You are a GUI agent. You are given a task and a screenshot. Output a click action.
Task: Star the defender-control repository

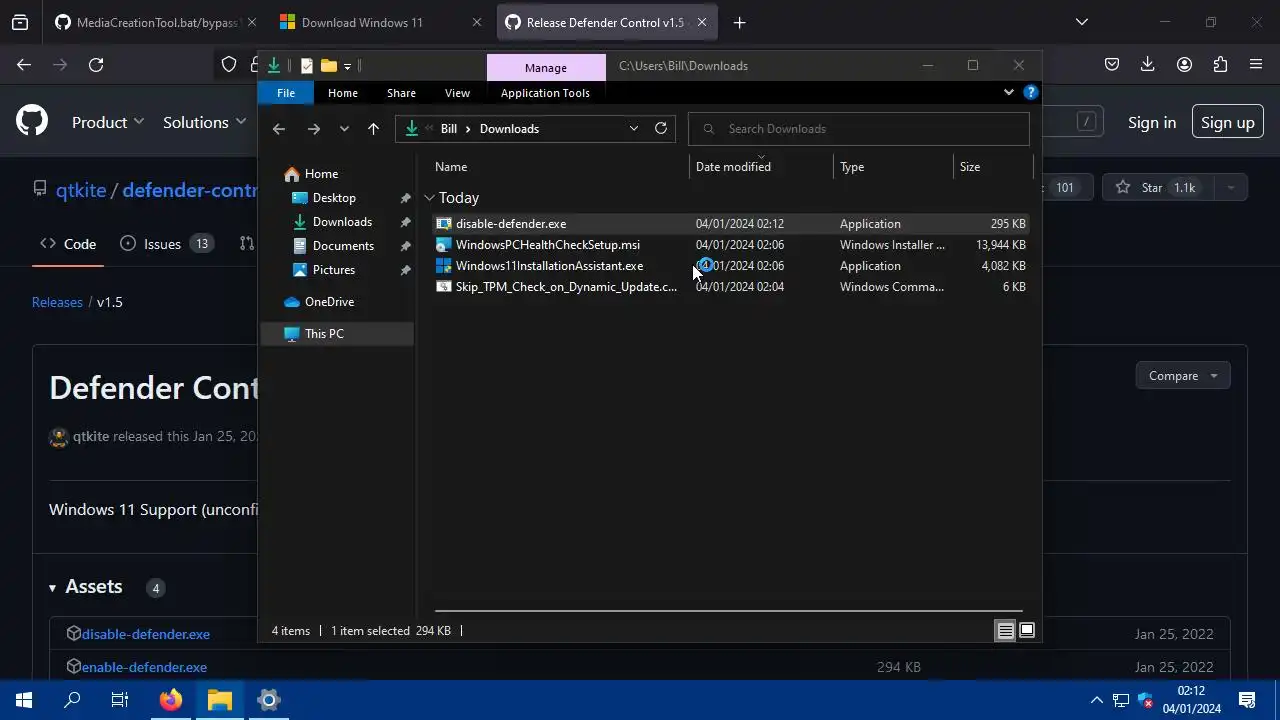[1157, 187]
